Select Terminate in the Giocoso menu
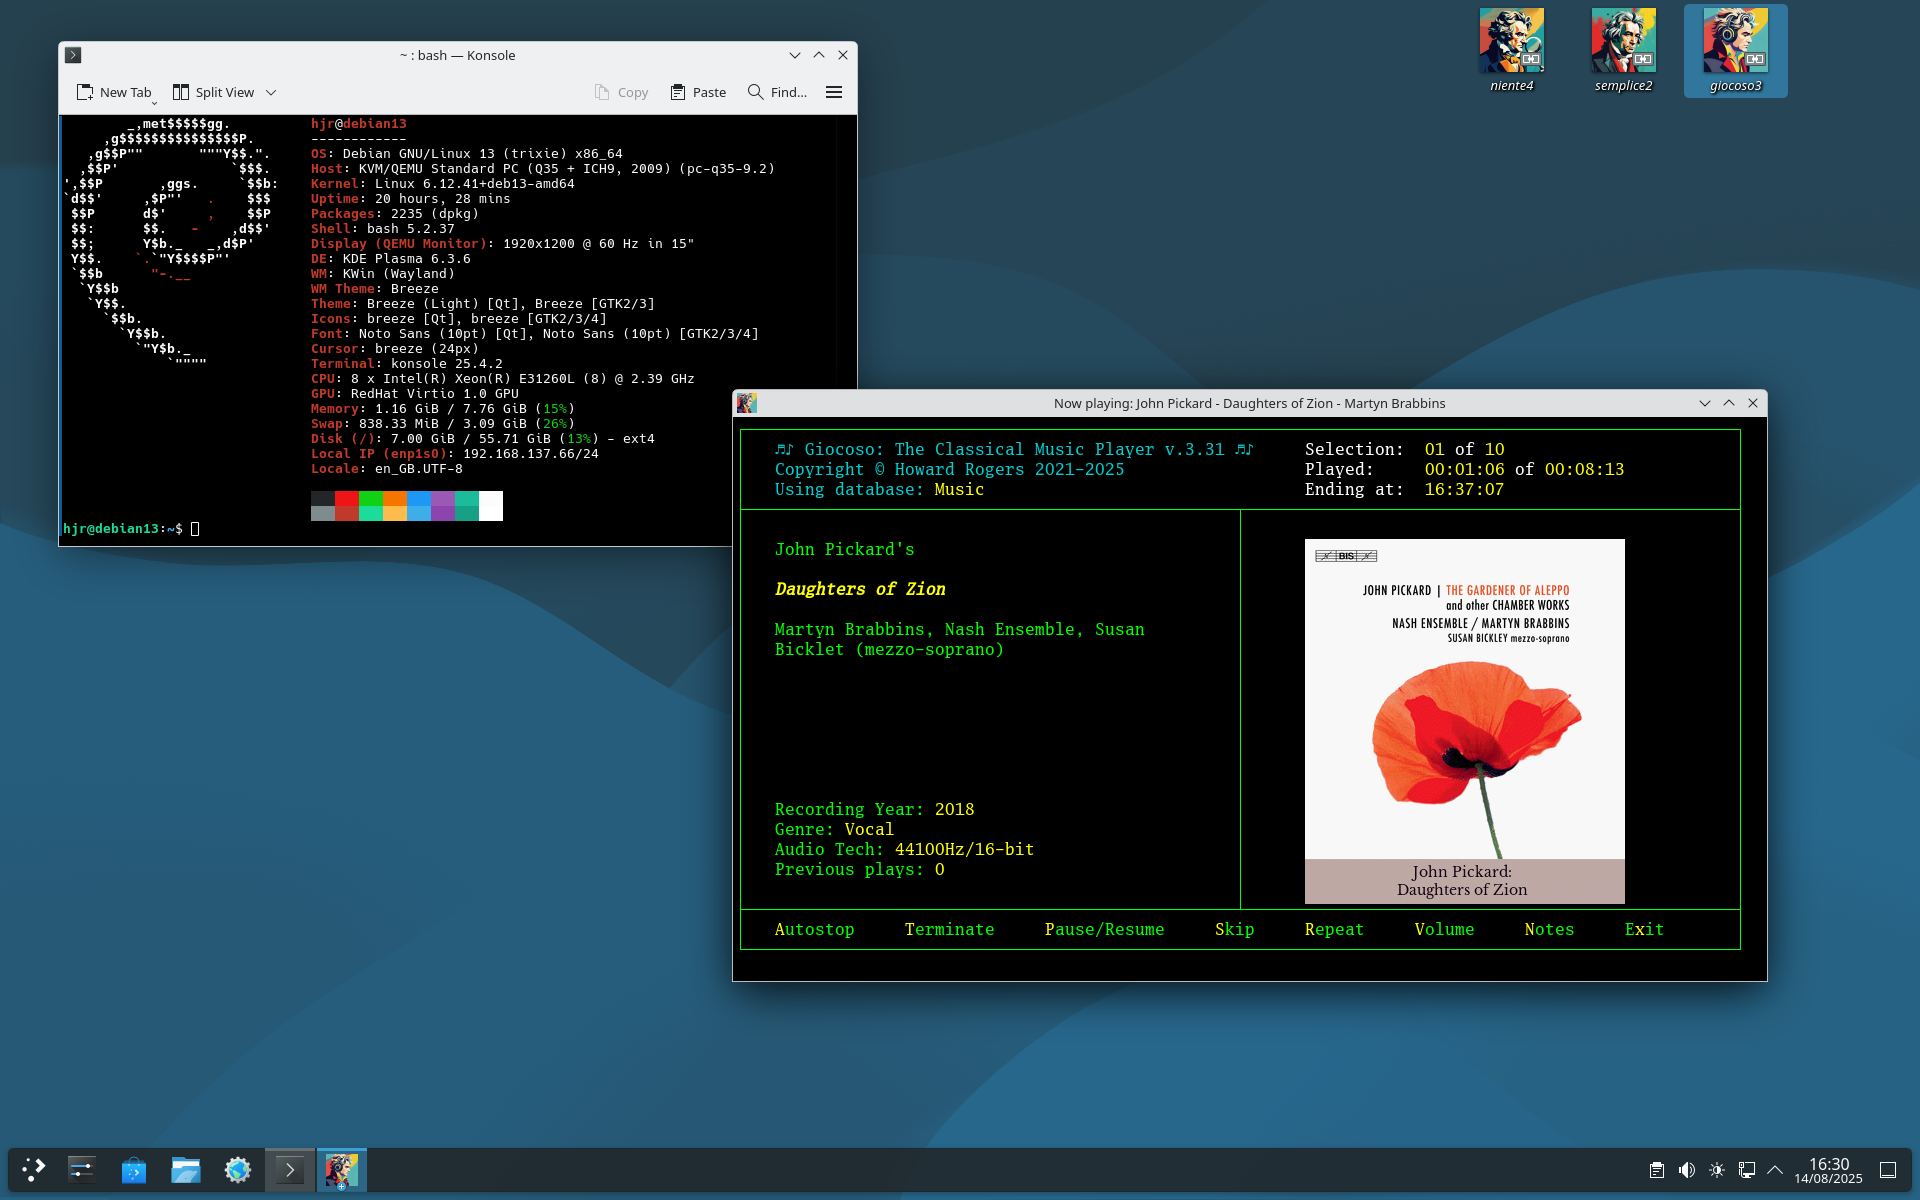The image size is (1920, 1200). click(x=949, y=929)
